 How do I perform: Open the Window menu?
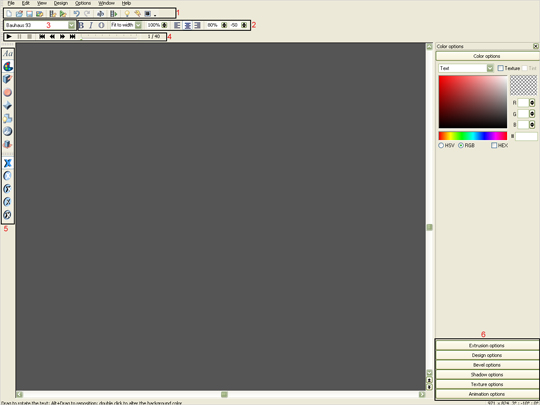click(x=106, y=3)
